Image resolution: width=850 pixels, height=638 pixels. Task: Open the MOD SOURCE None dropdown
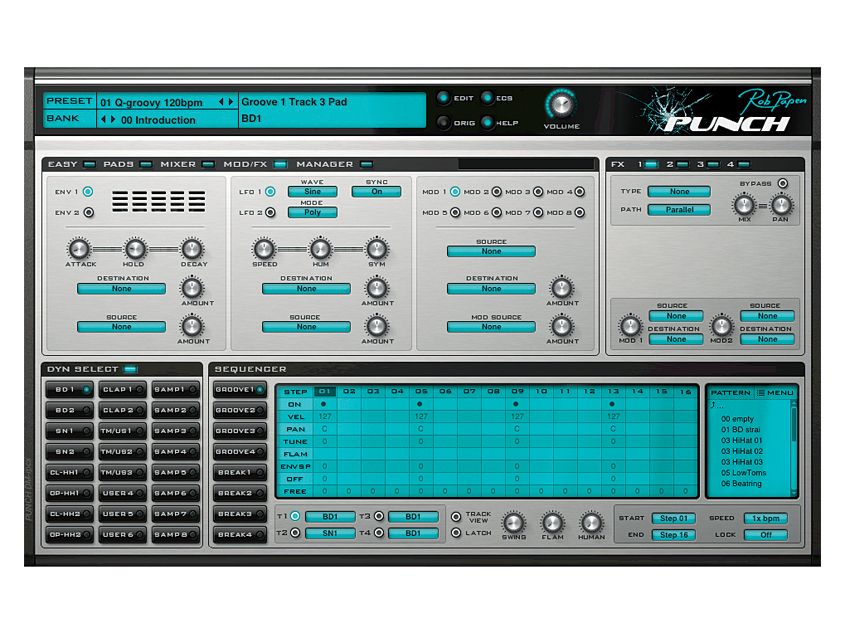click(x=491, y=327)
